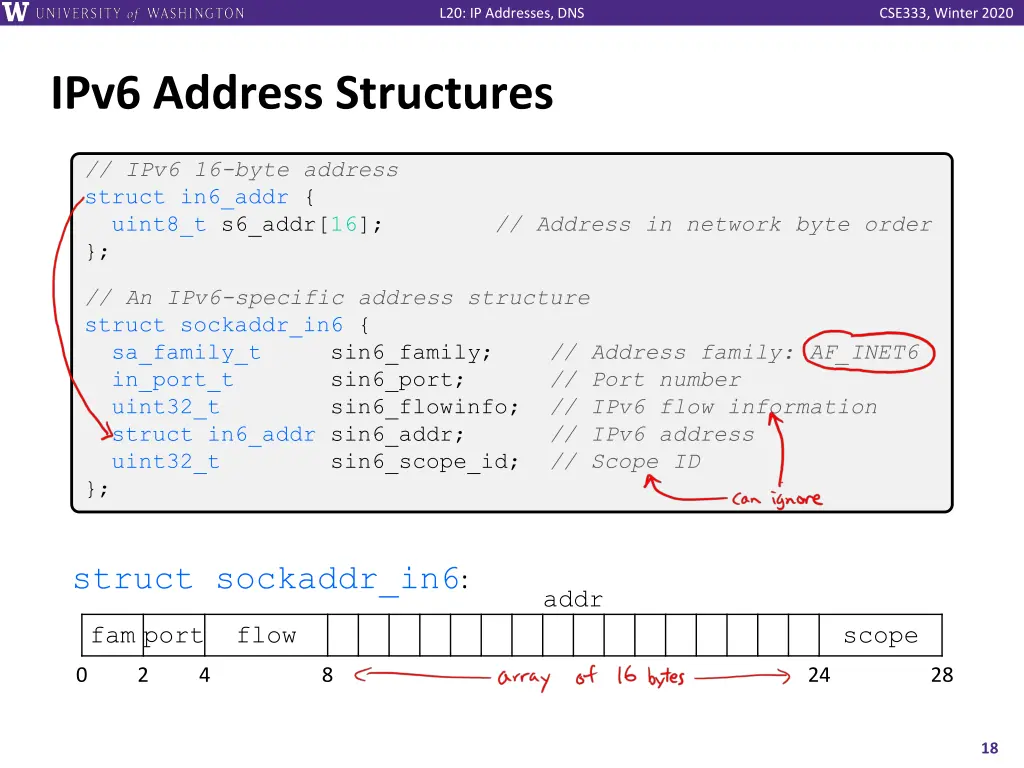The image size is (1024, 768).
Task: Click the 'sin6_flowinfo;' field
Action: [424, 408]
